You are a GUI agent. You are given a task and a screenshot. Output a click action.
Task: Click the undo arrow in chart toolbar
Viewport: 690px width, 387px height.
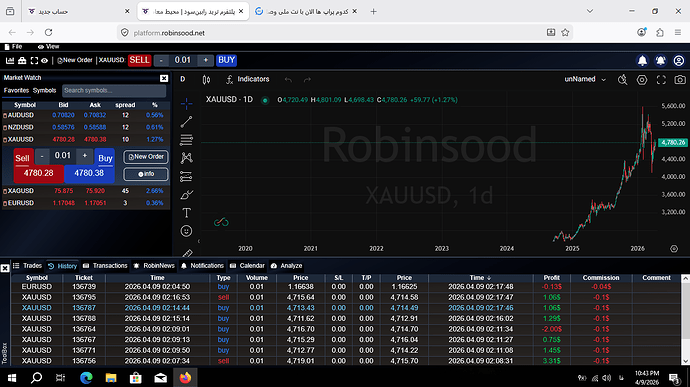[288, 80]
